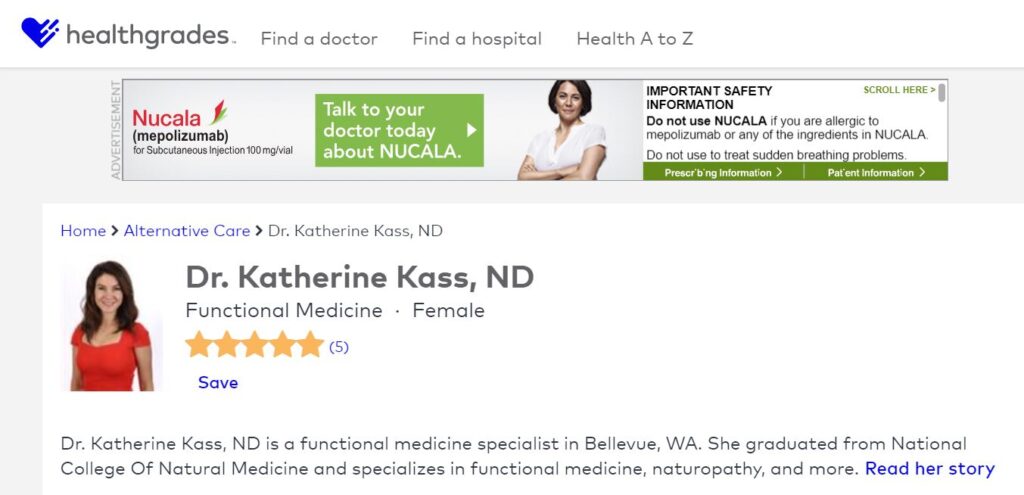Image resolution: width=1024 pixels, height=495 pixels.
Task: Click the fifth rating star
Action: tap(311, 344)
